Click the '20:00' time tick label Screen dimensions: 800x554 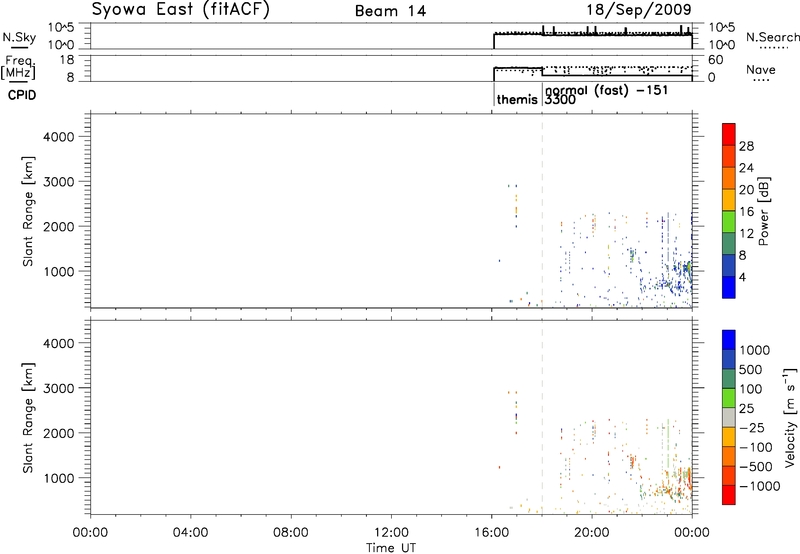coord(592,533)
